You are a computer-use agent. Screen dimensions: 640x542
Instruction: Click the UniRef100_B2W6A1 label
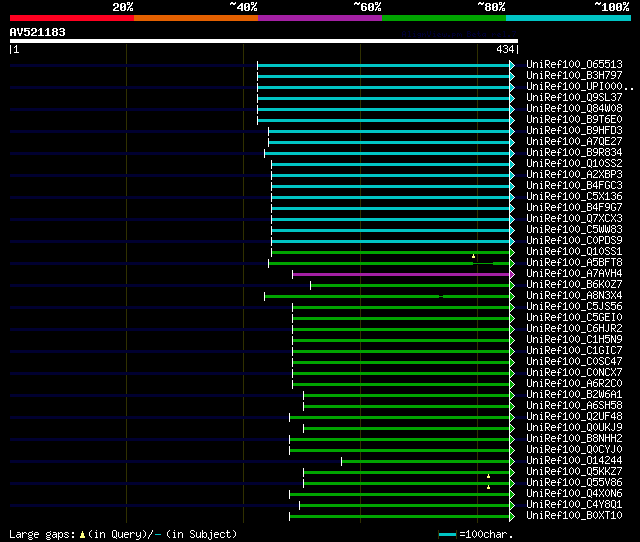(574, 395)
